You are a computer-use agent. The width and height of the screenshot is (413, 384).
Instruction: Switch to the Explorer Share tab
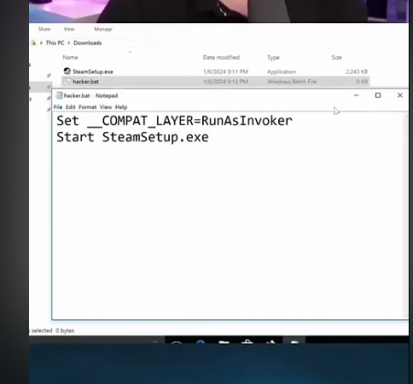coord(44,29)
